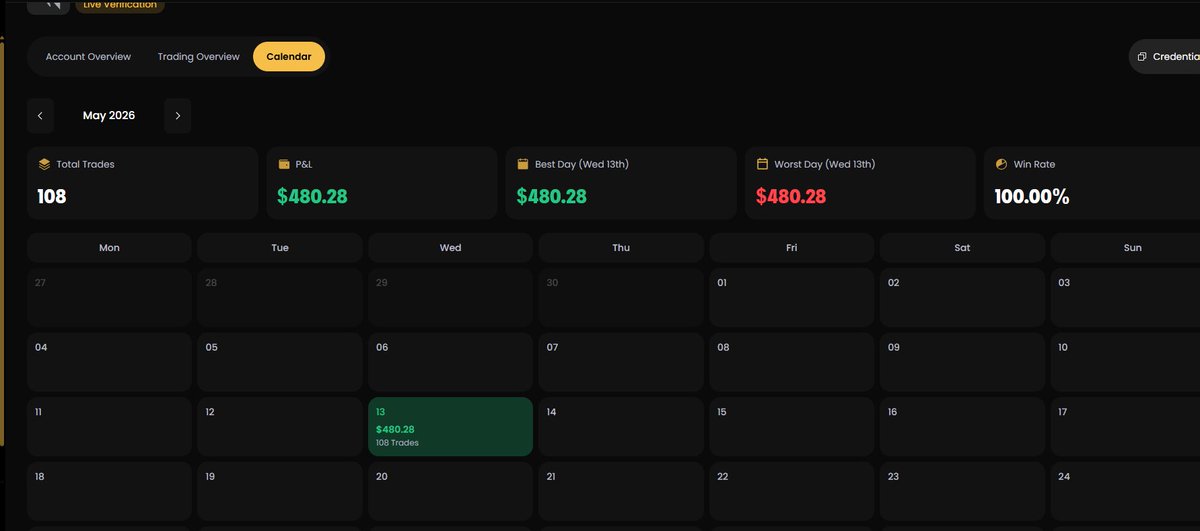The height and width of the screenshot is (531, 1200).
Task: Click the Total Trades card label
Action: pyautogui.click(x=86, y=164)
